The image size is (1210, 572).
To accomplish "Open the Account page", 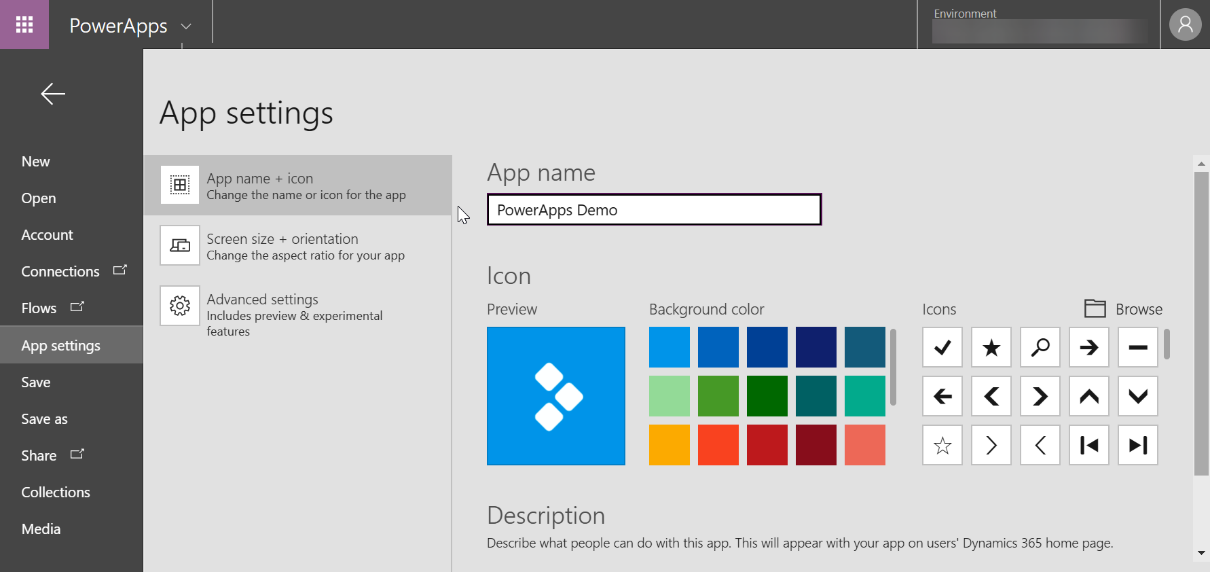I will [47, 235].
